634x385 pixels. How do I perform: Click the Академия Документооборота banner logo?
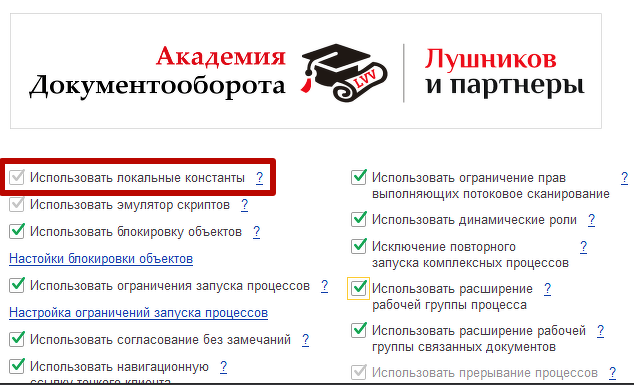tap(306, 71)
